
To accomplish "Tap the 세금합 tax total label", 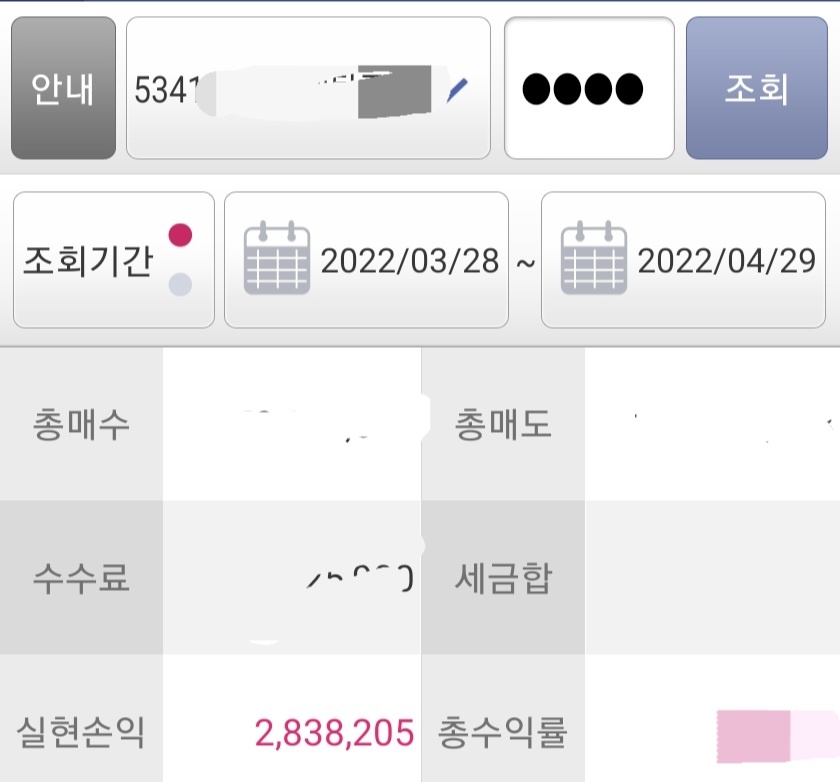I will pos(503,577).
